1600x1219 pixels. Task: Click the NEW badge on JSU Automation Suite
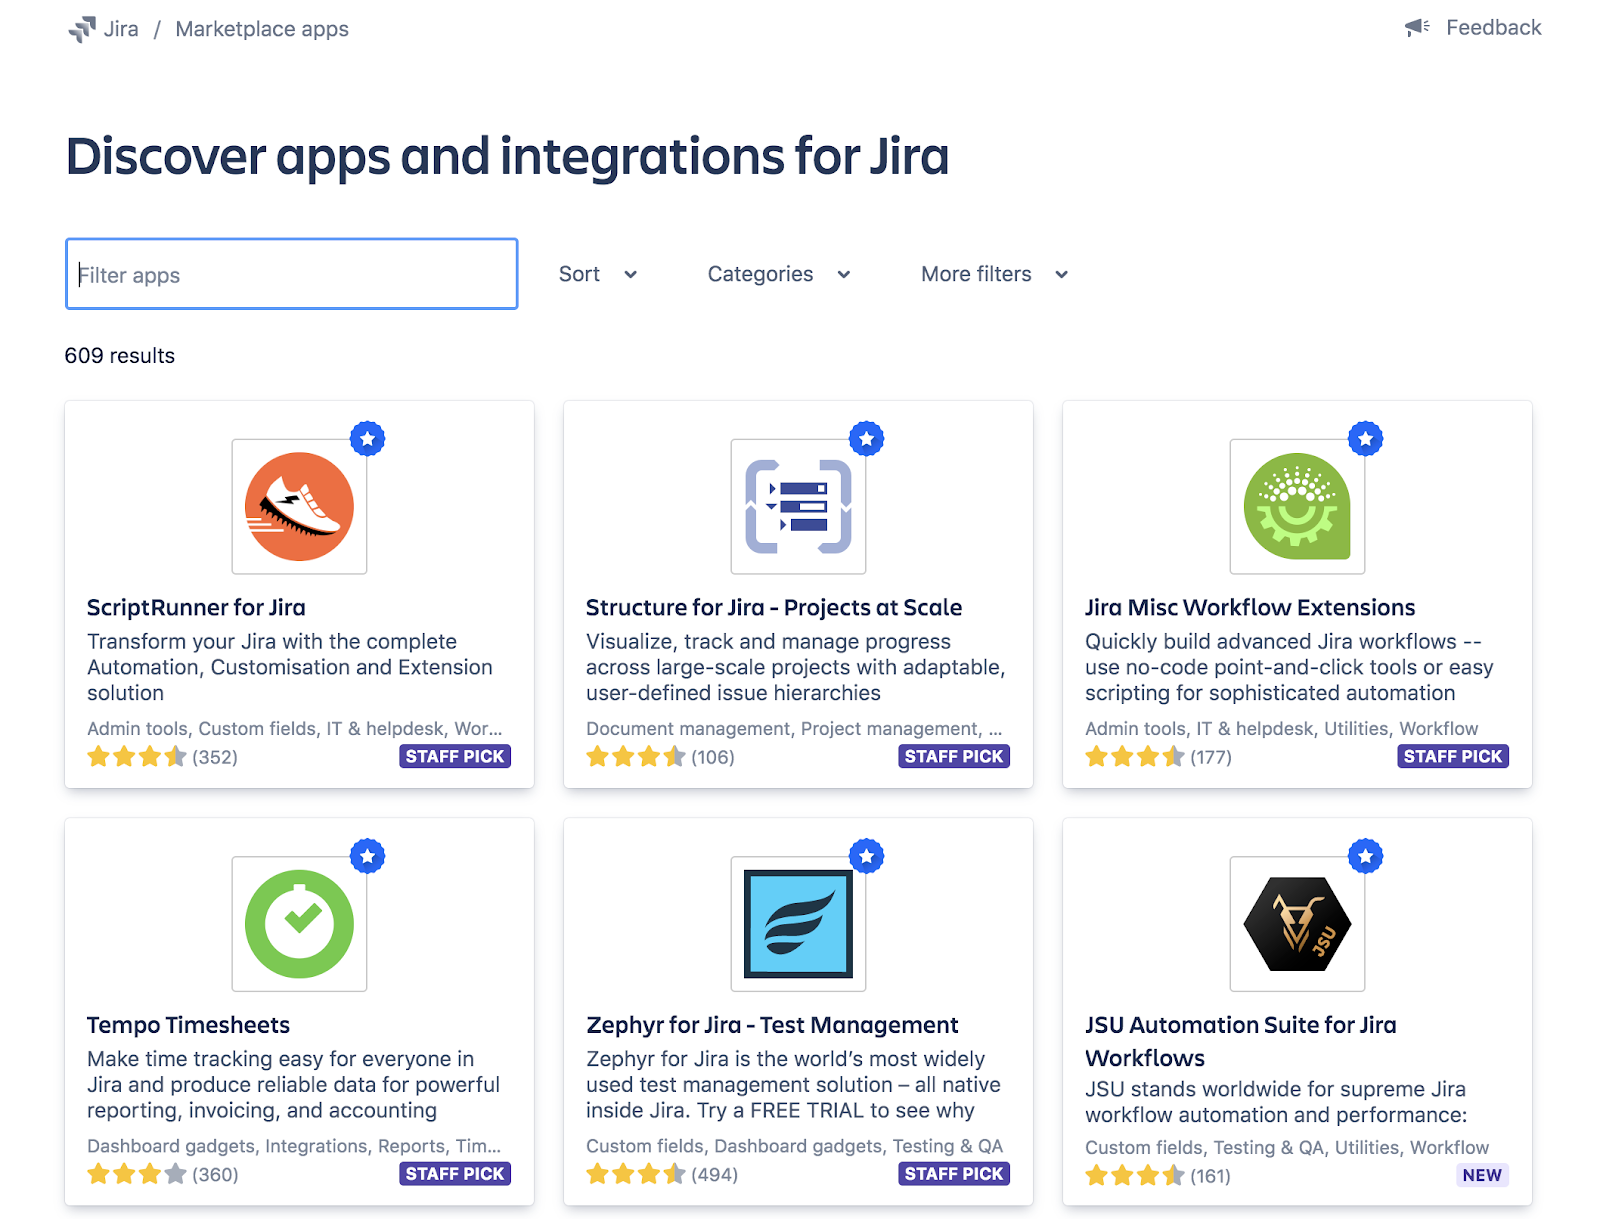pos(1482,1175)
